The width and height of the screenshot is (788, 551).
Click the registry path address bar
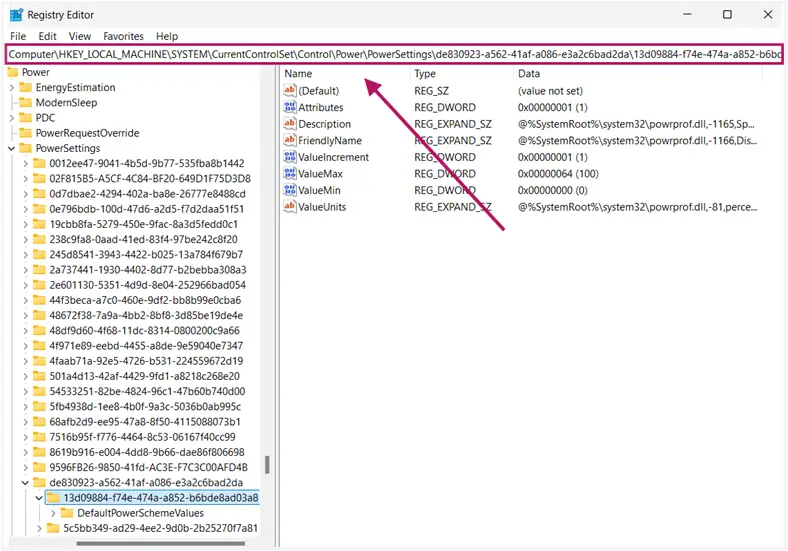(395, 54)
